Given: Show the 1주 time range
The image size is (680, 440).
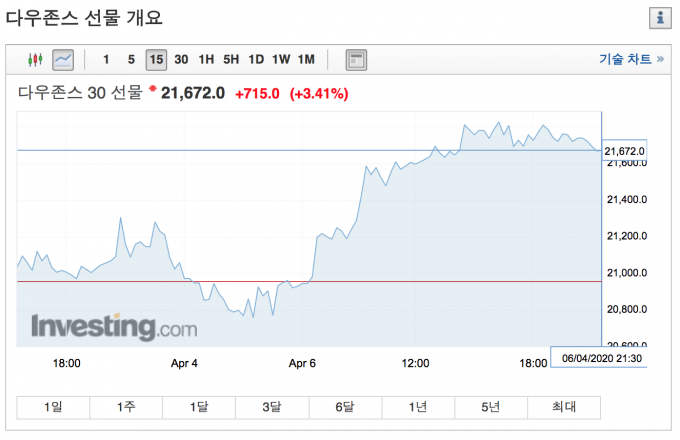Looking at the screenshot, I should click(126, 407).
